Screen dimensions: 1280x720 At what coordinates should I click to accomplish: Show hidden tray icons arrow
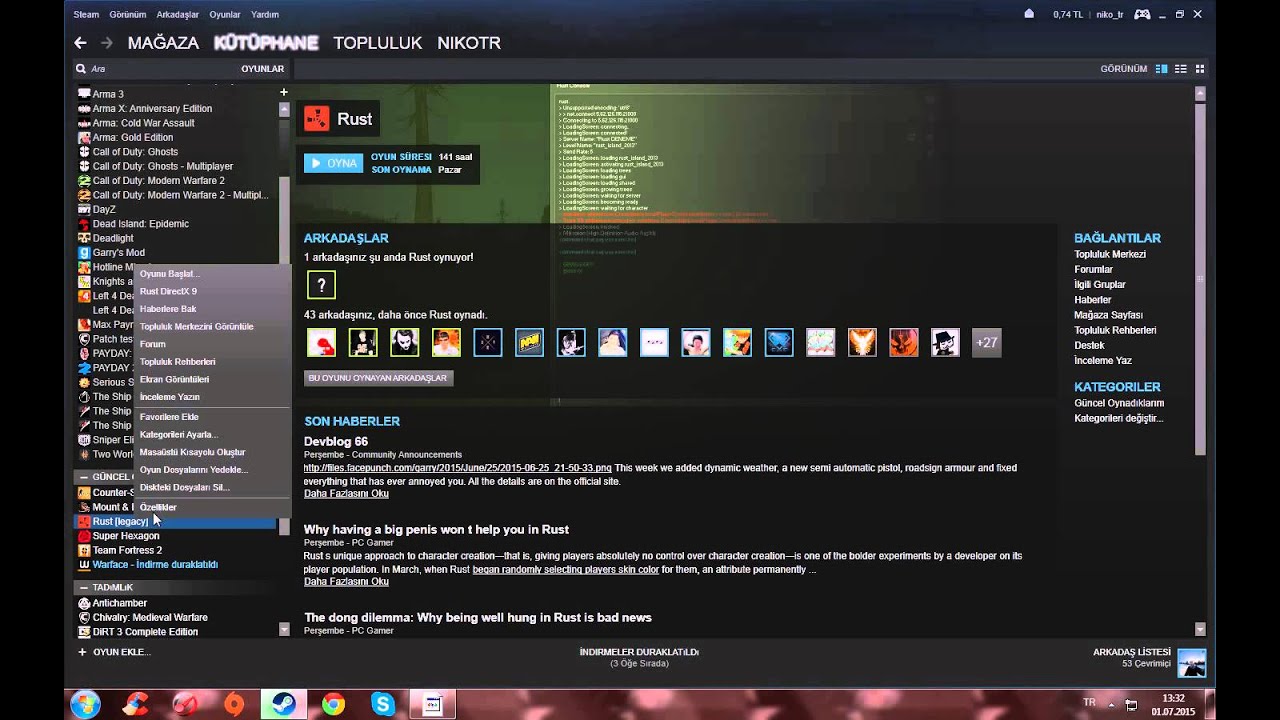click(x=1111, y=704)
